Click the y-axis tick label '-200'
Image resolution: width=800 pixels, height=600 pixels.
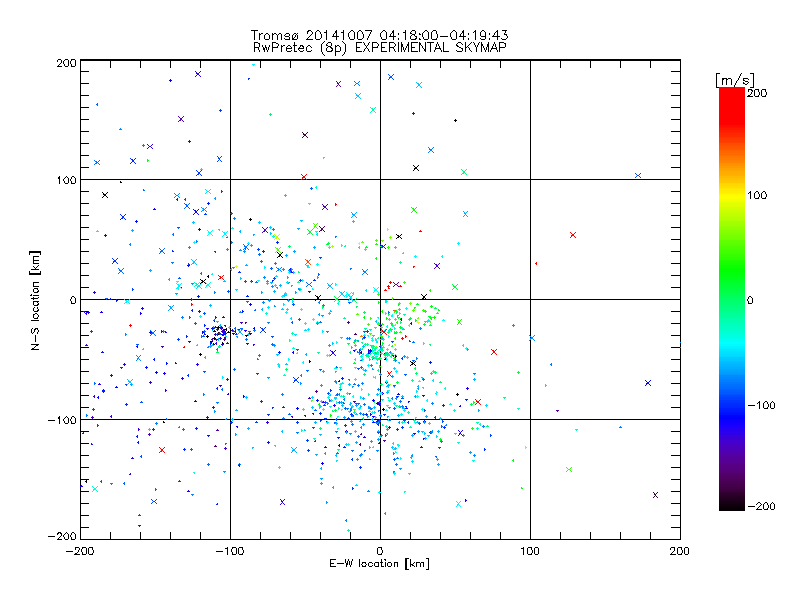point(62,536)
